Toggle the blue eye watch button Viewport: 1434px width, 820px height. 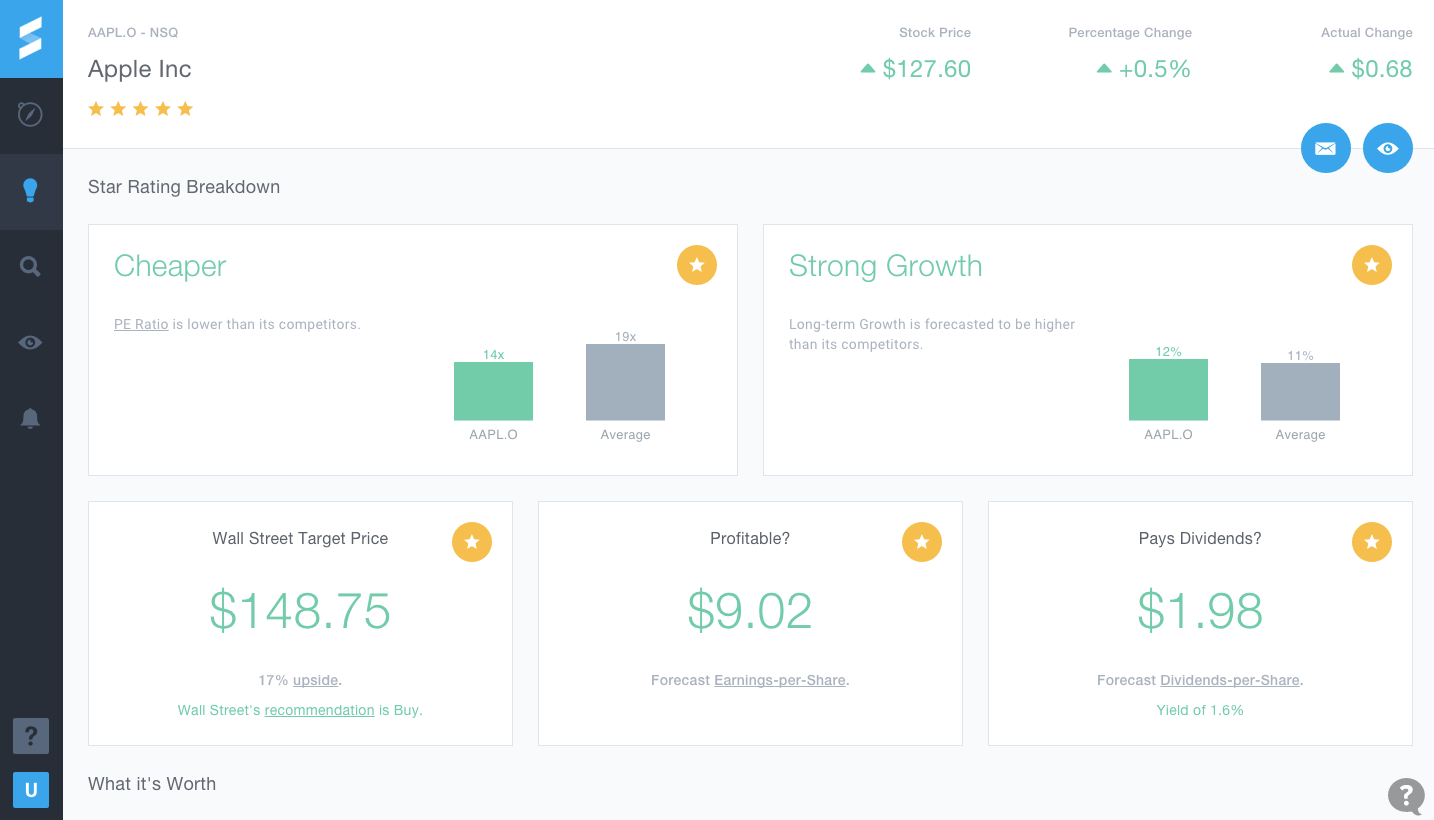click(1388, 148)
